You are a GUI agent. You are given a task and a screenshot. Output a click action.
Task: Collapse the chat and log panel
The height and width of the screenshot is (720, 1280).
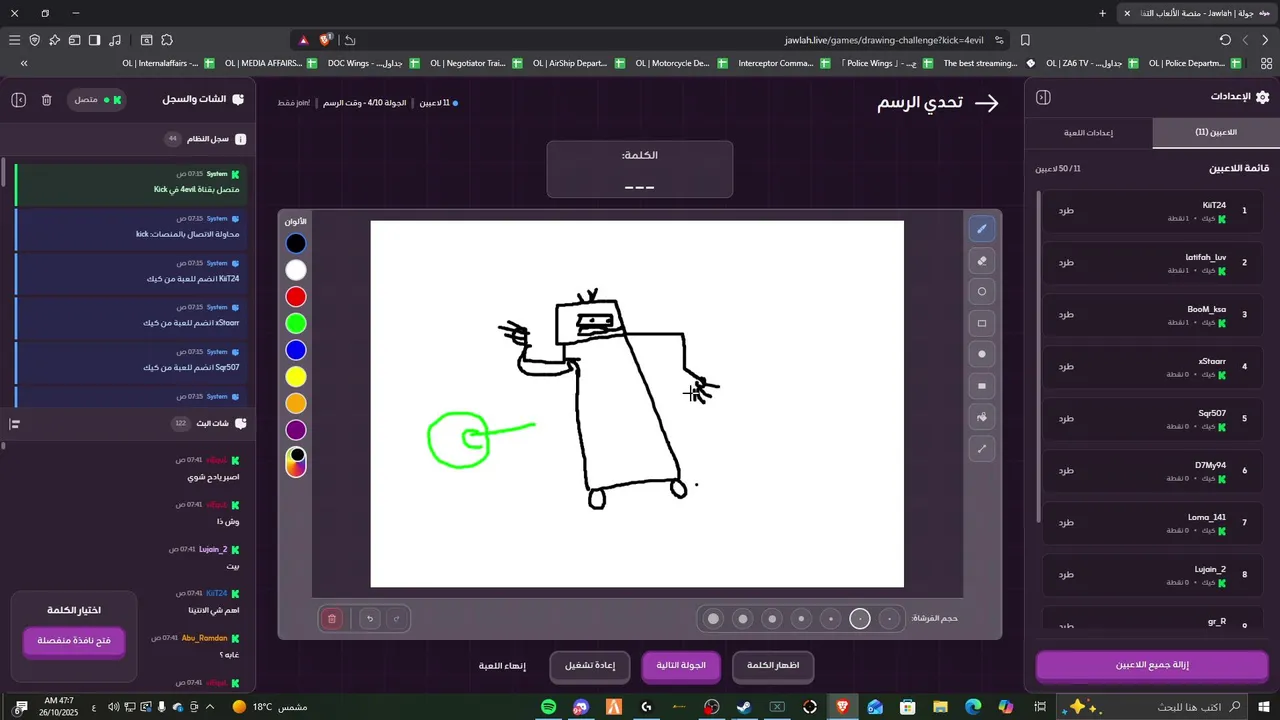19,100
